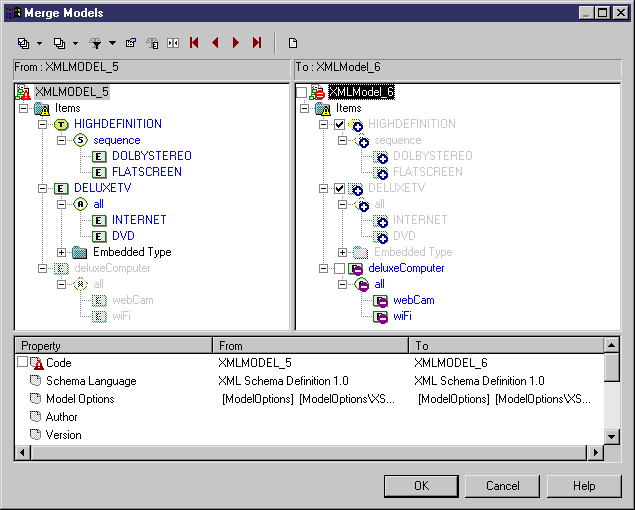The image size is (635, 510).
Task: Click the Deselect All toolbar icon
Action: (60, 43)
